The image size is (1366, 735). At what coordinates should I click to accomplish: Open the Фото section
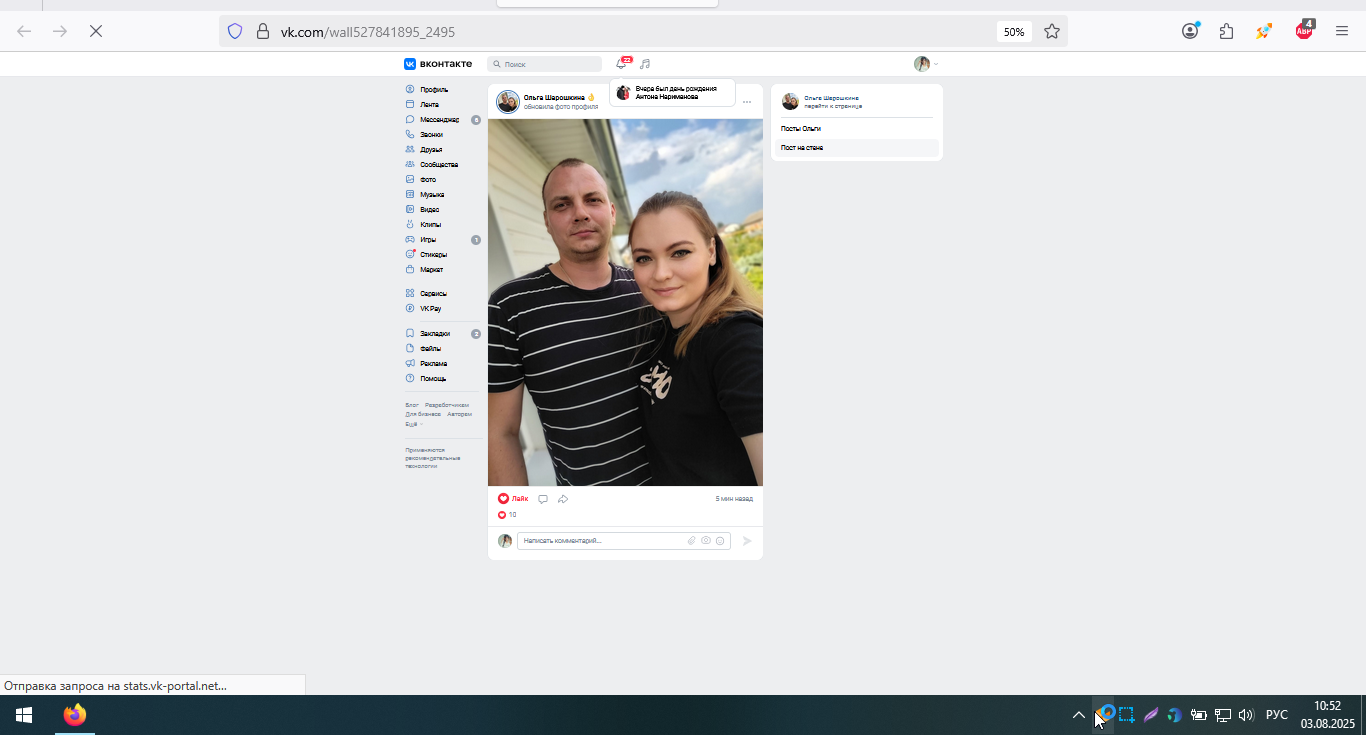pos(428,179)
